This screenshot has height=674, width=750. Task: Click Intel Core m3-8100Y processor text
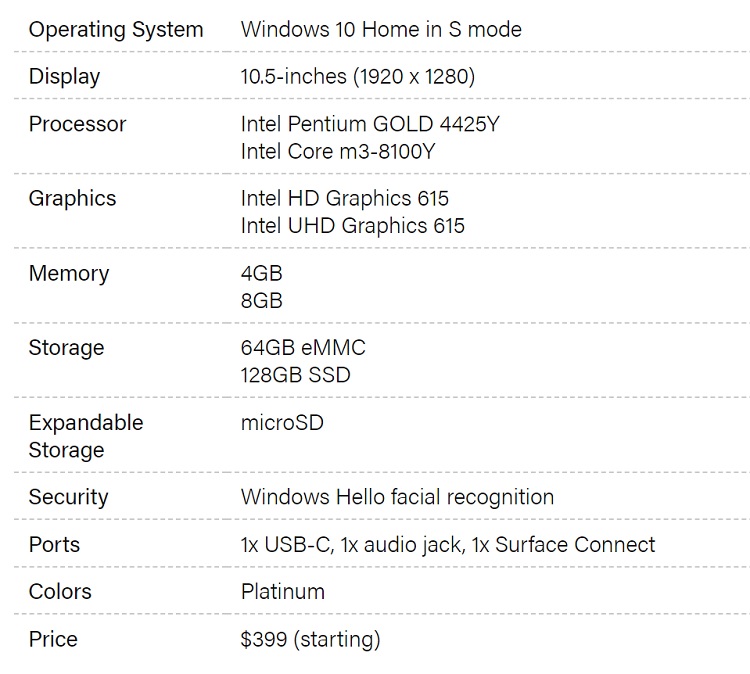click(338, 152)
